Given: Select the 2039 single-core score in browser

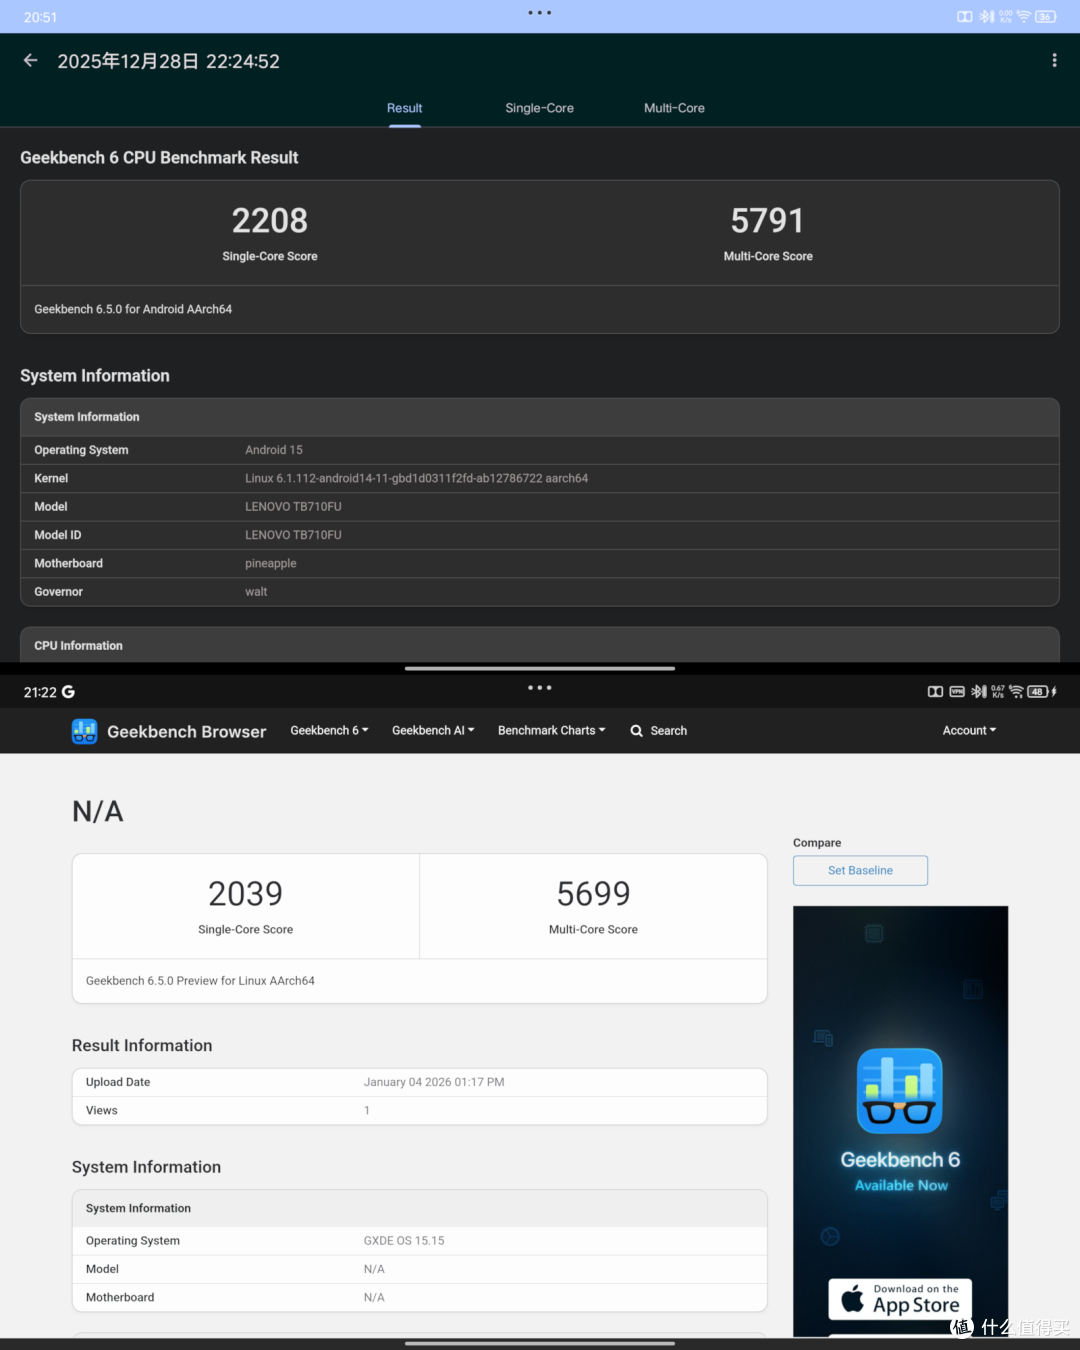Looking at the screenshot, I should click(245, 893).
